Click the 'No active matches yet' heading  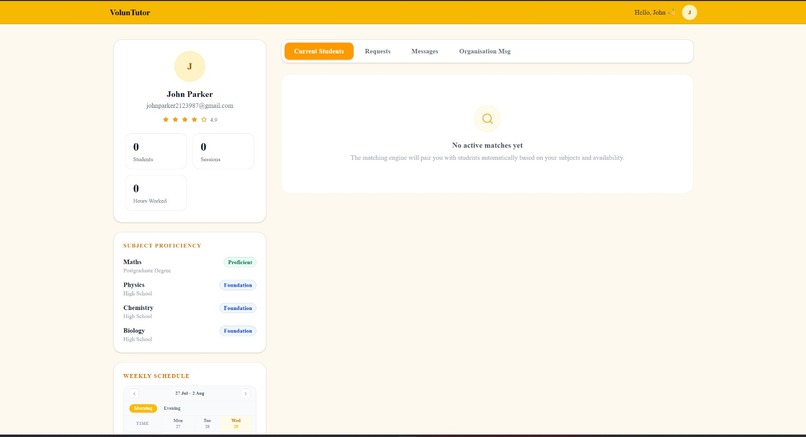487,145
